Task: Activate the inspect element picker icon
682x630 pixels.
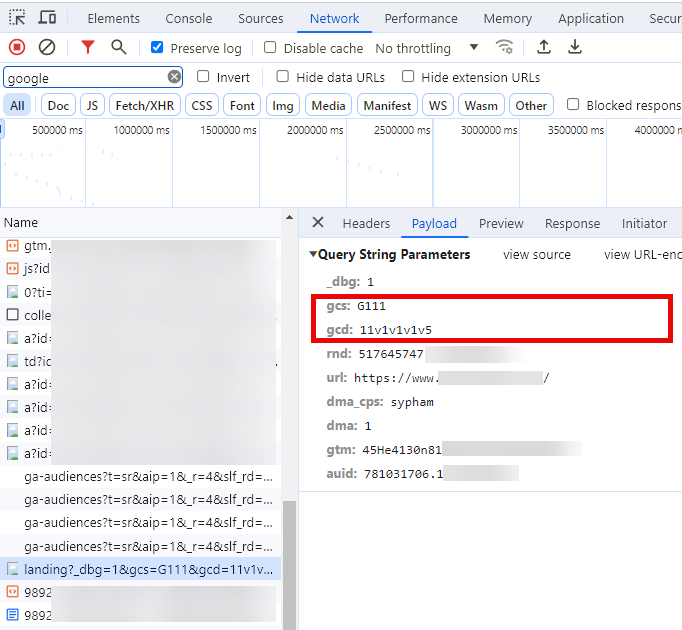Action: tap(17, 18)
